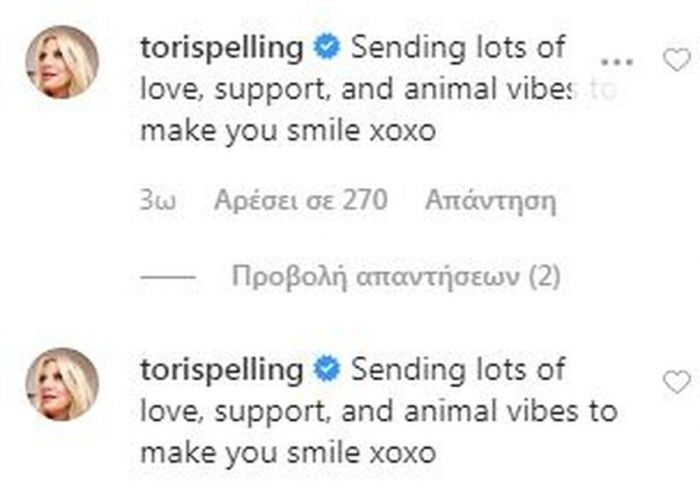The width and height of the screenshot is (700, 488).
Task: Click the 3ω timestamp under first comment
Action: (x=158, y=200)
